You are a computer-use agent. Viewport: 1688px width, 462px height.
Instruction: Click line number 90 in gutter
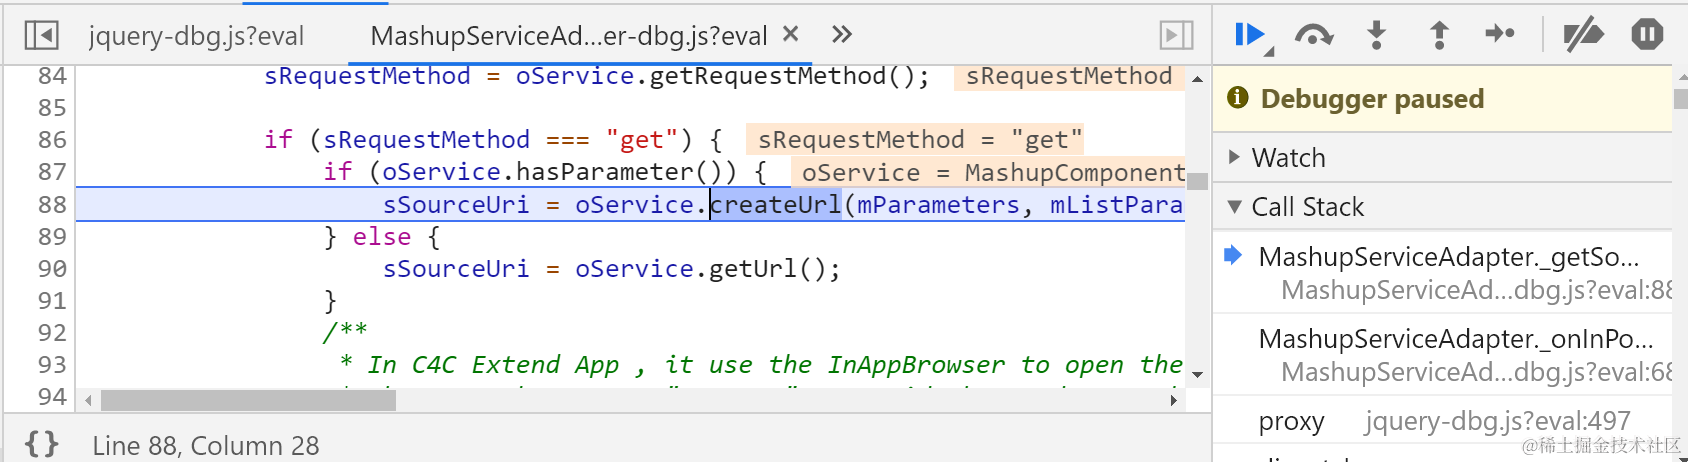(x=52, y=268)
